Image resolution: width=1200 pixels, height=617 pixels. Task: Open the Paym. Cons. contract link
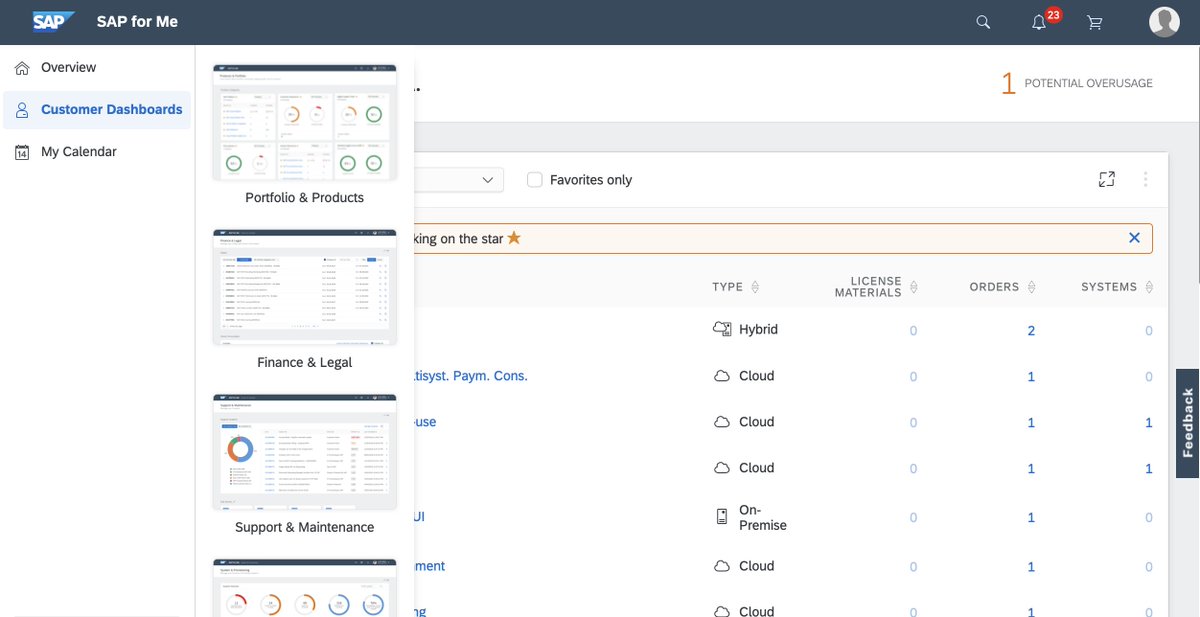click(x=471, y=376)
